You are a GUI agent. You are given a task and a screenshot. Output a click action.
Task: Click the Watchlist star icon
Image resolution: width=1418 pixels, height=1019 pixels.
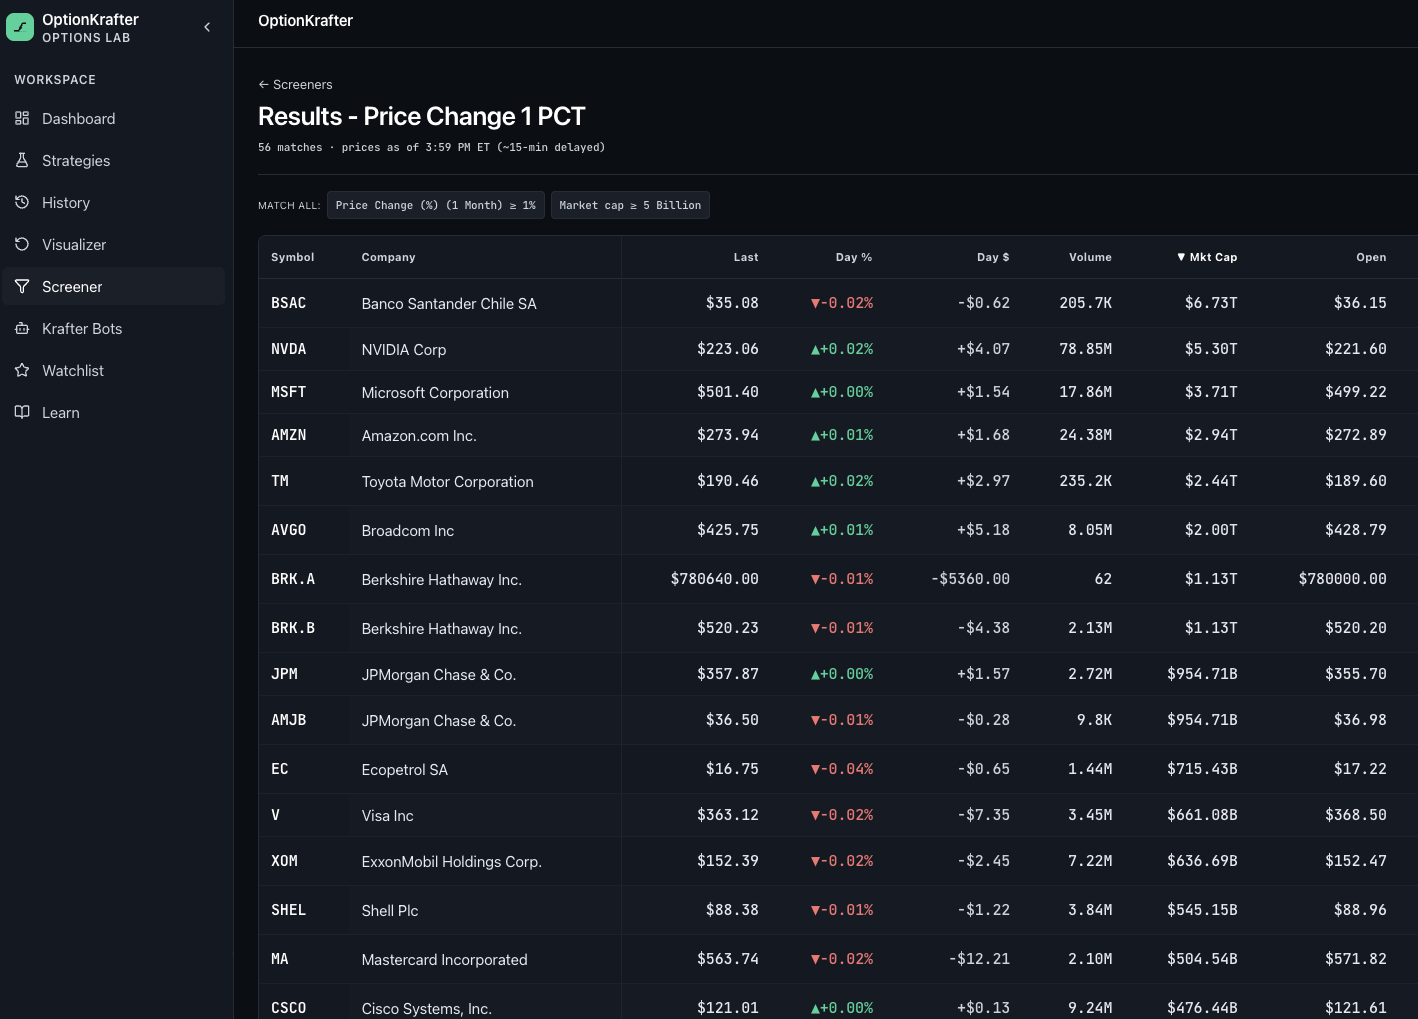22,370
